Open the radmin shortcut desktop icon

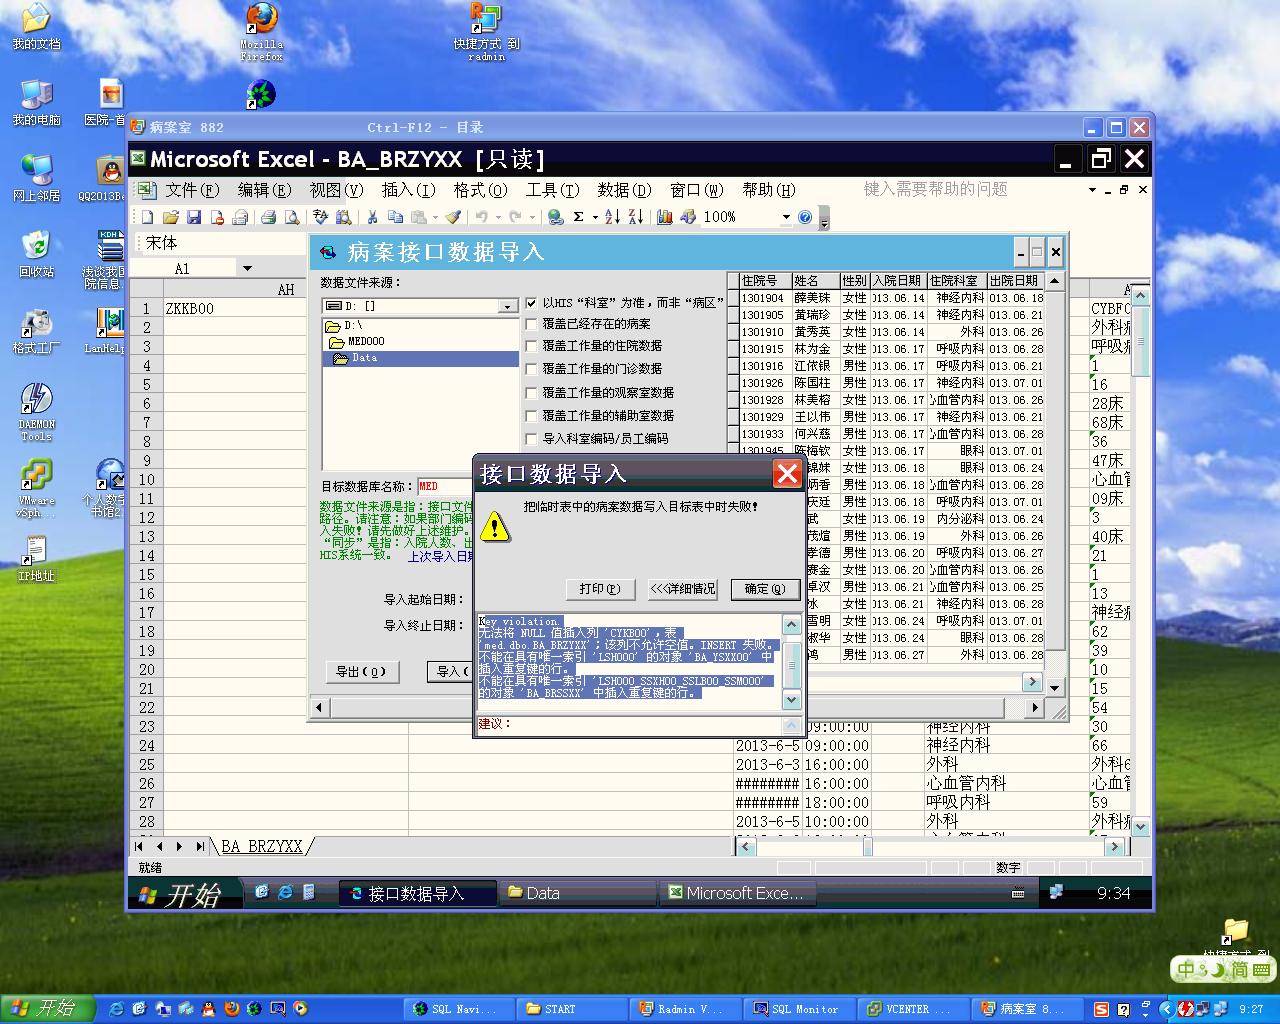coord(486,32)
